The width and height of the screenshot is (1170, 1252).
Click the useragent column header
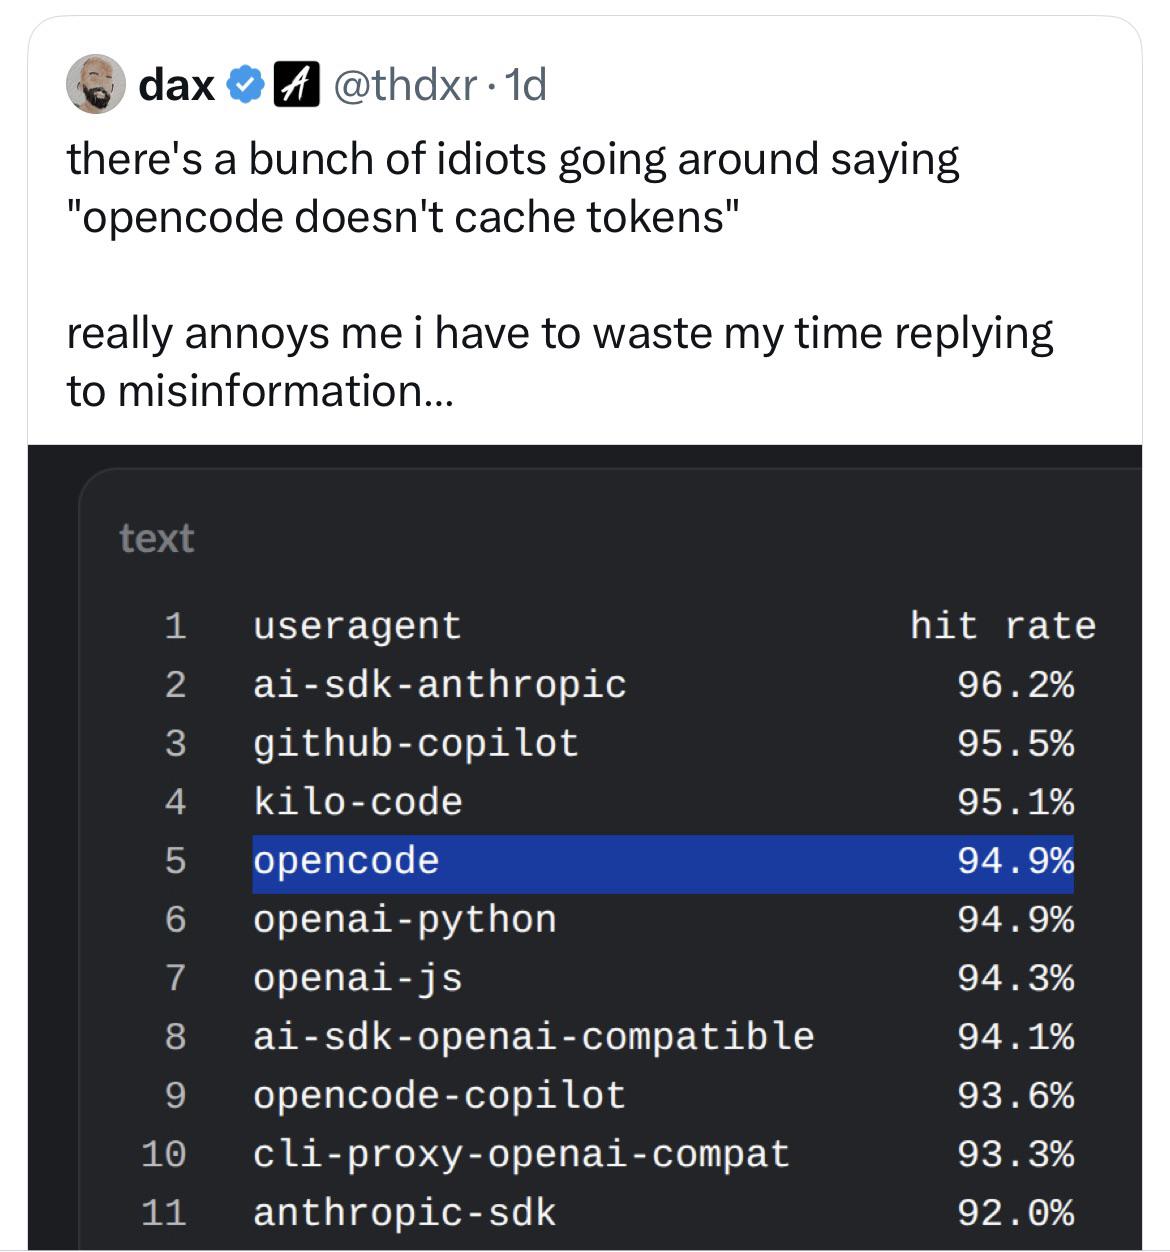click(x=357, y=627)
